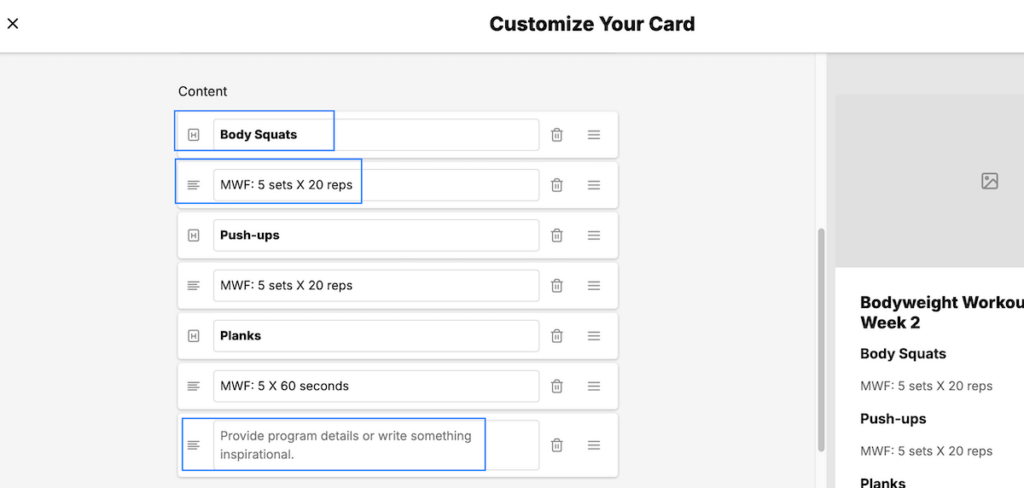Click drag handle for the placeholder row

594,445
